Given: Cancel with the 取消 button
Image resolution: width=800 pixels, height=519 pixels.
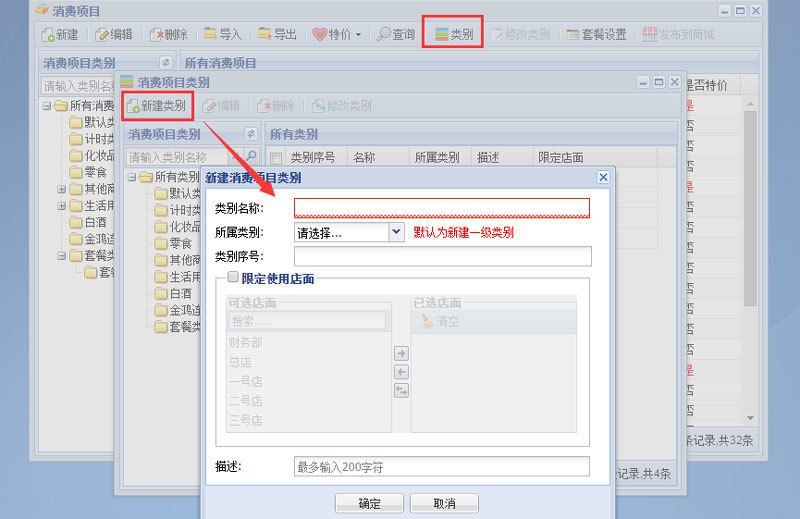Looking at the screenshot, I should (x=444, y=503).
